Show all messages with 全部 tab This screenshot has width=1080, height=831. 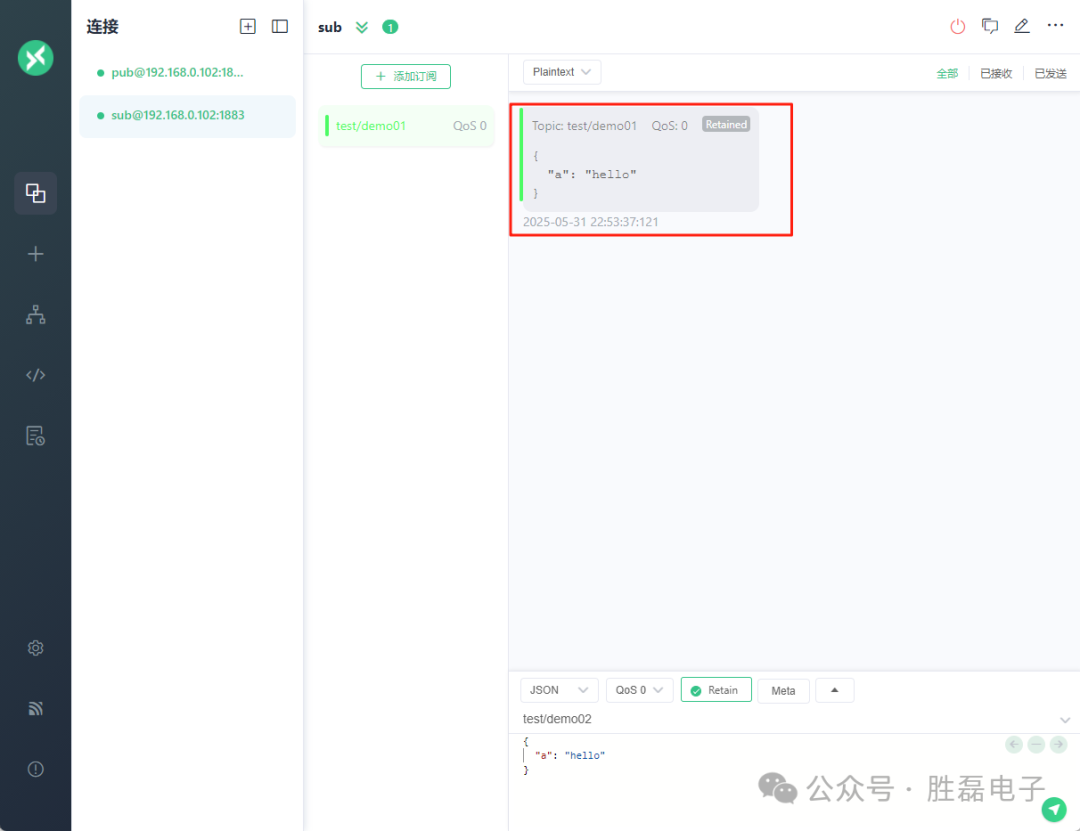click(946, 73)
